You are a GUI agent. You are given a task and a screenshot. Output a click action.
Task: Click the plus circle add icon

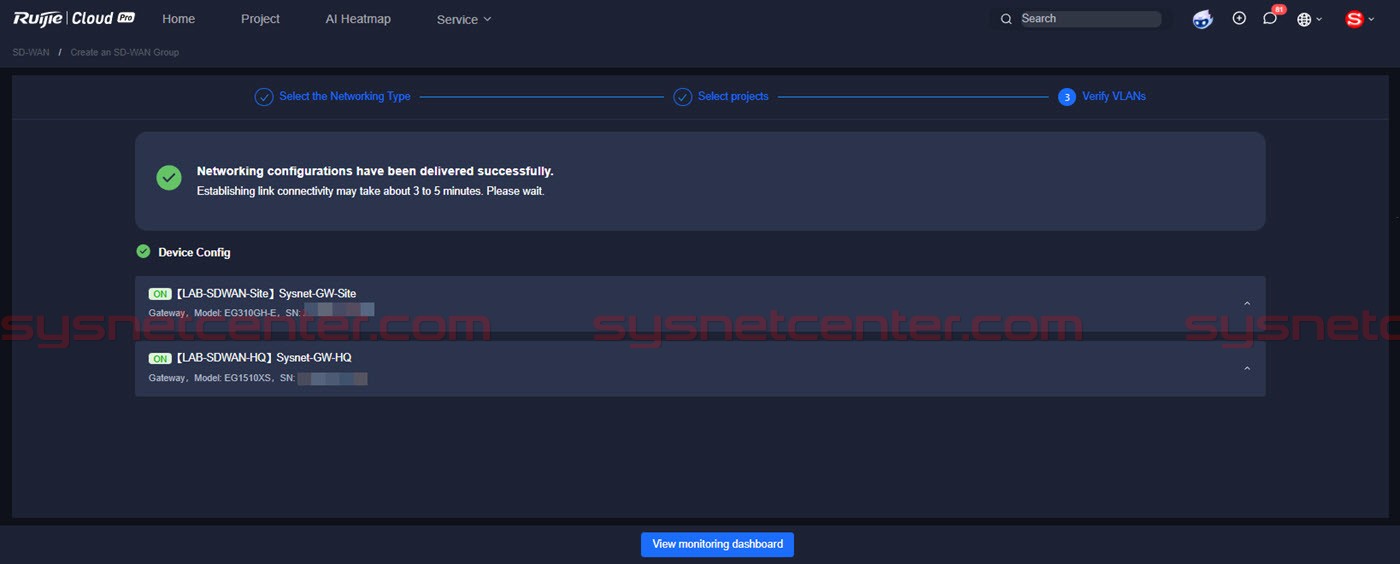pyautogui.click(x=1239, y=18)
